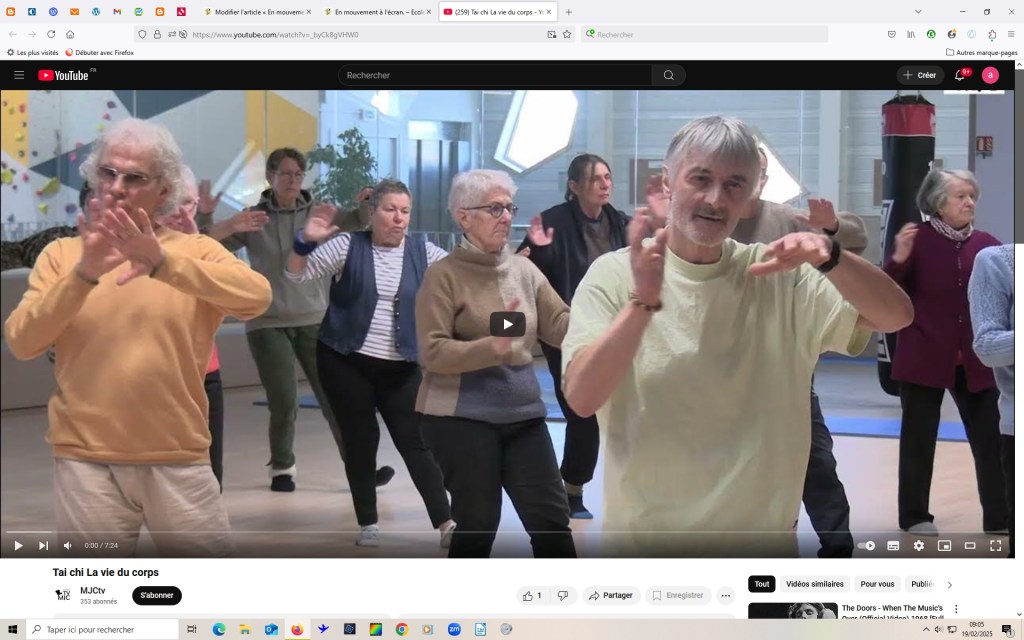Open the YouTube hamburger guide menu

point(19,75)
